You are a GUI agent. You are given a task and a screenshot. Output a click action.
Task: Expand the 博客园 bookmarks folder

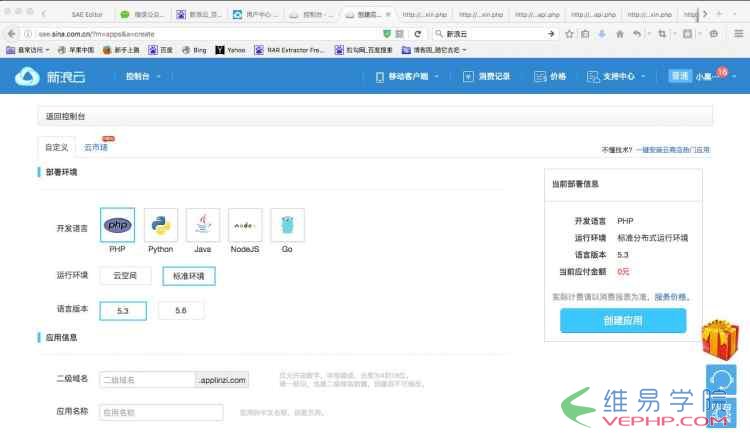point(434,50)
